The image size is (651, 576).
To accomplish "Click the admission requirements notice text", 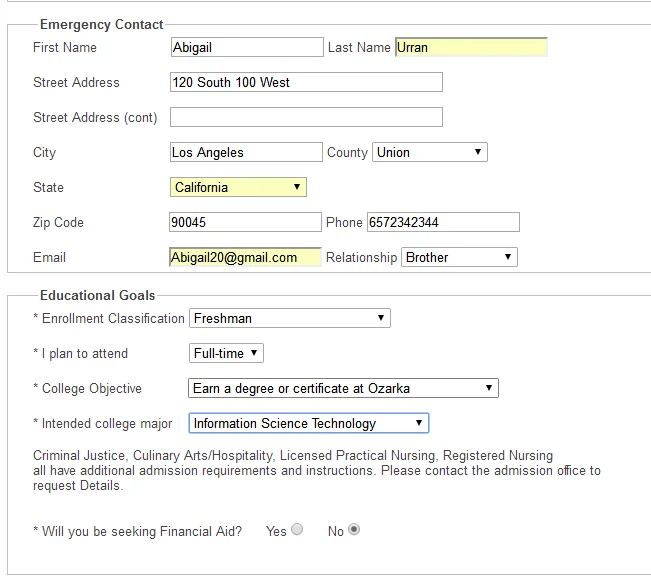I will coord(317,470).
